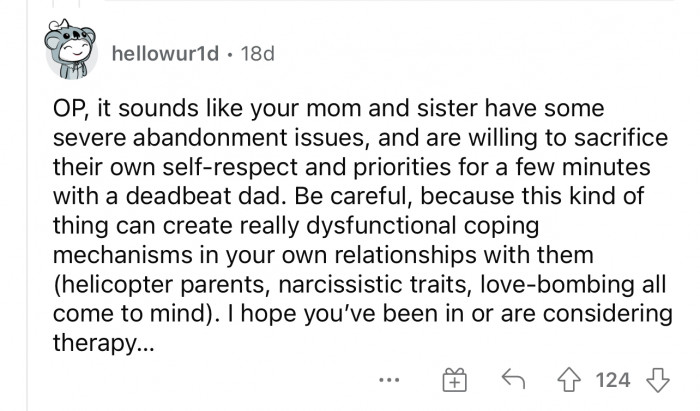Downvote hellowur1d's comment
The width and height of the screenshot is (700, 411).
655,380
